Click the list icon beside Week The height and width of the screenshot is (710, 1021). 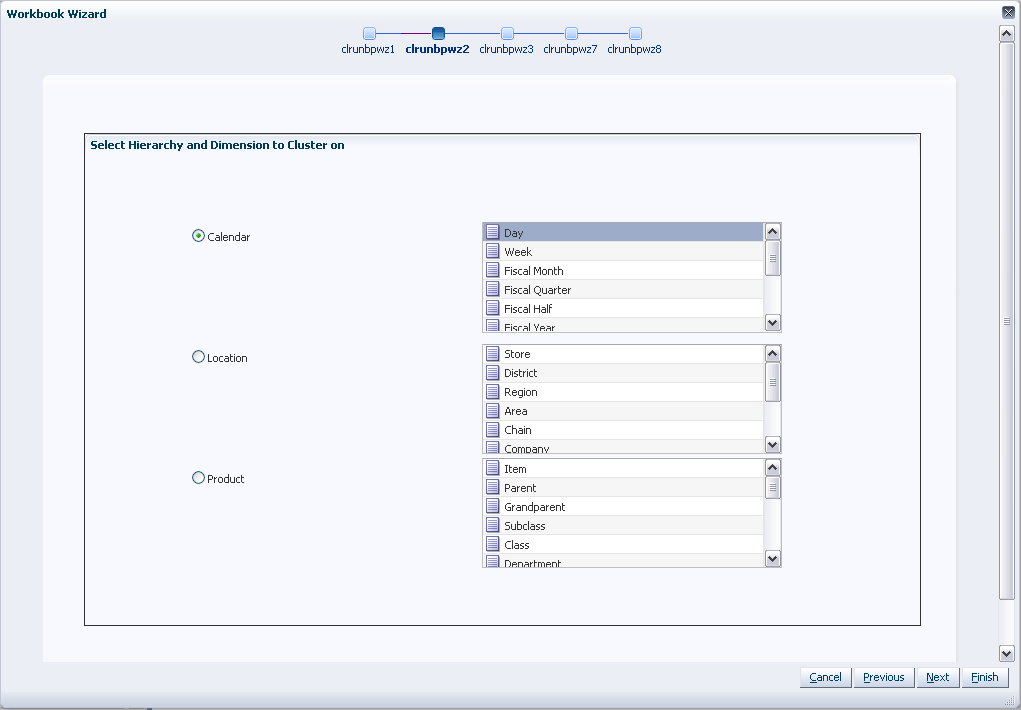[x=493, y=251]
